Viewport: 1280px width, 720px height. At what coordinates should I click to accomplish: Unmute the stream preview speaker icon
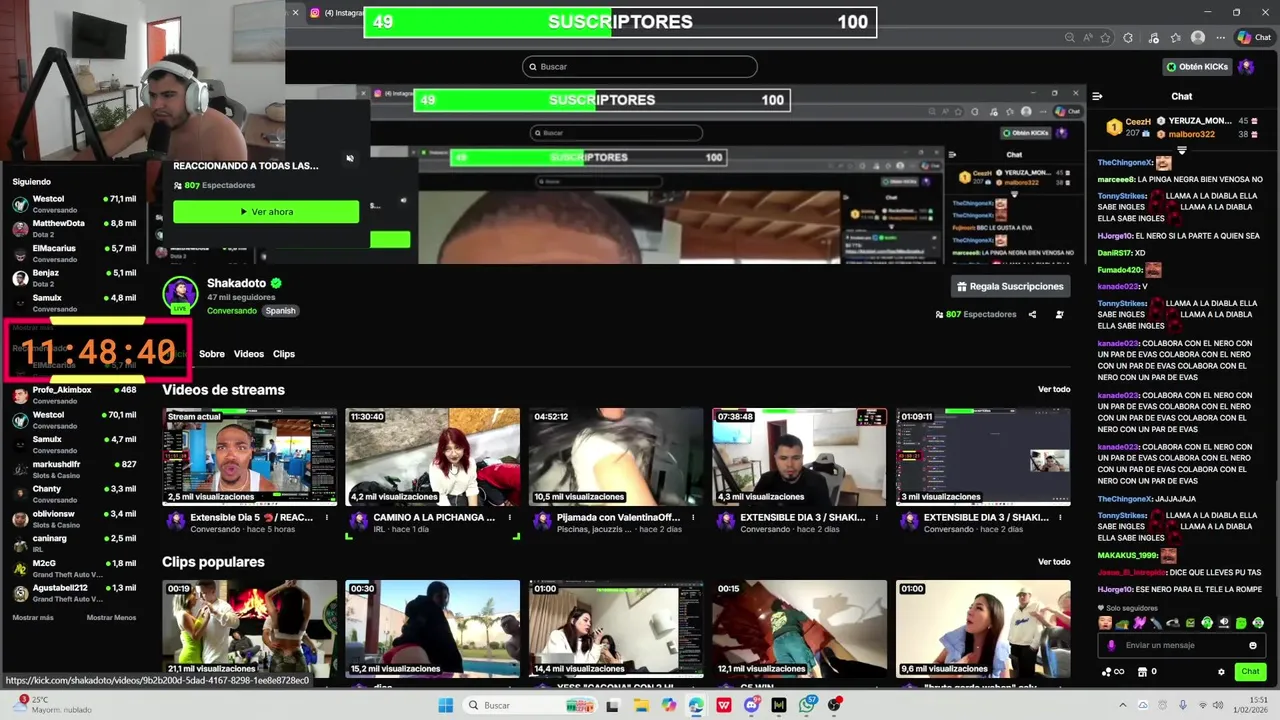(349, 158)
